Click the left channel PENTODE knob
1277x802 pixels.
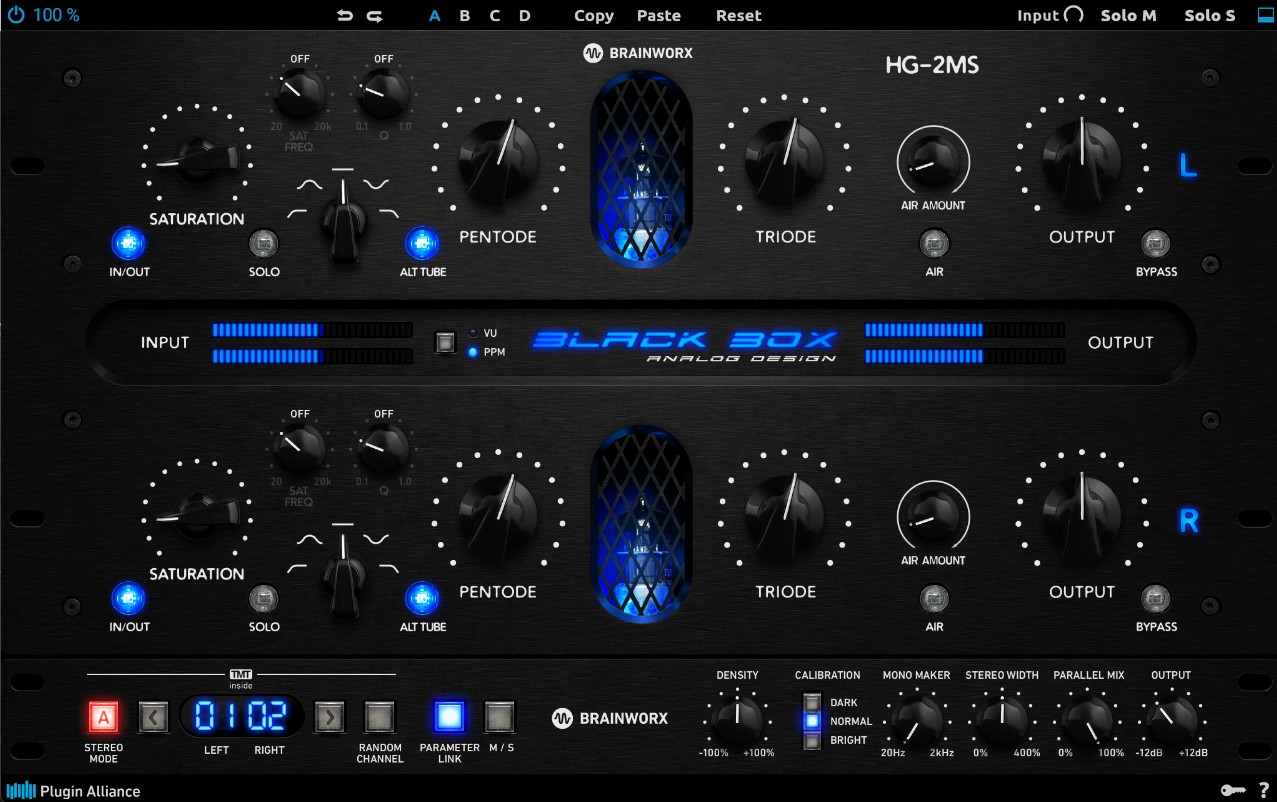(498, 158)
